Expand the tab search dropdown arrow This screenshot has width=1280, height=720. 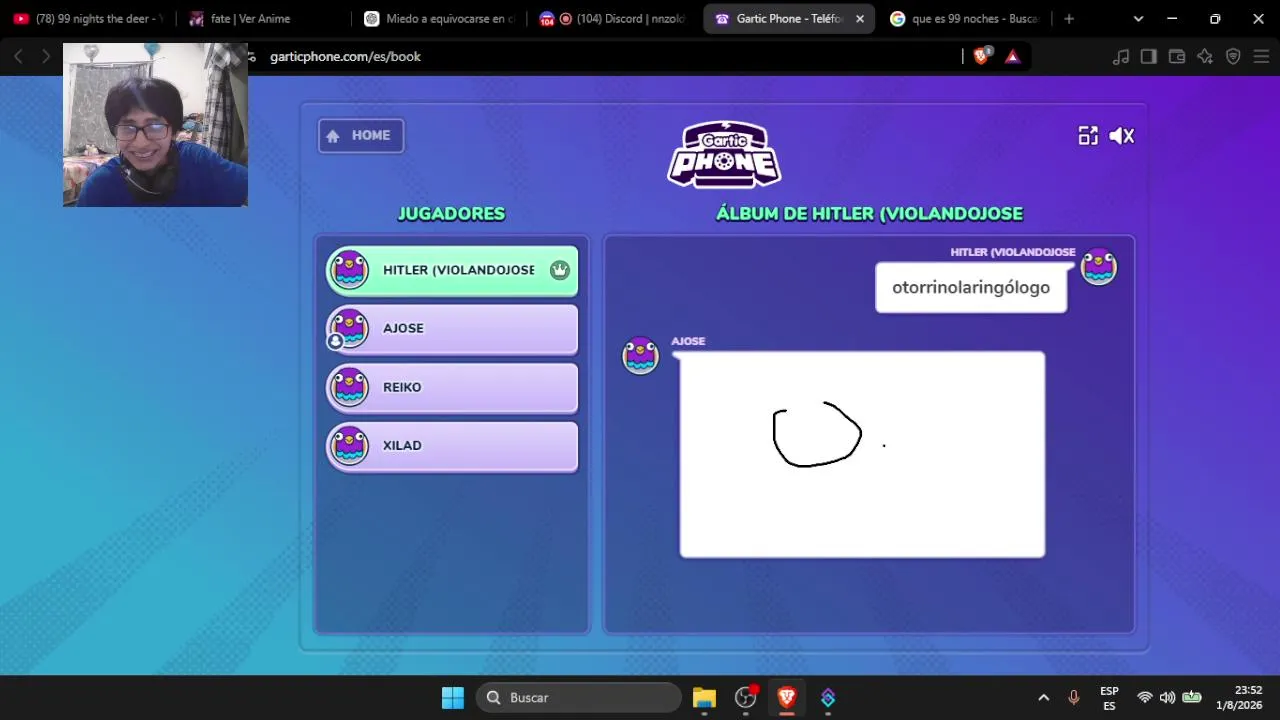[x=1138, y=19]
